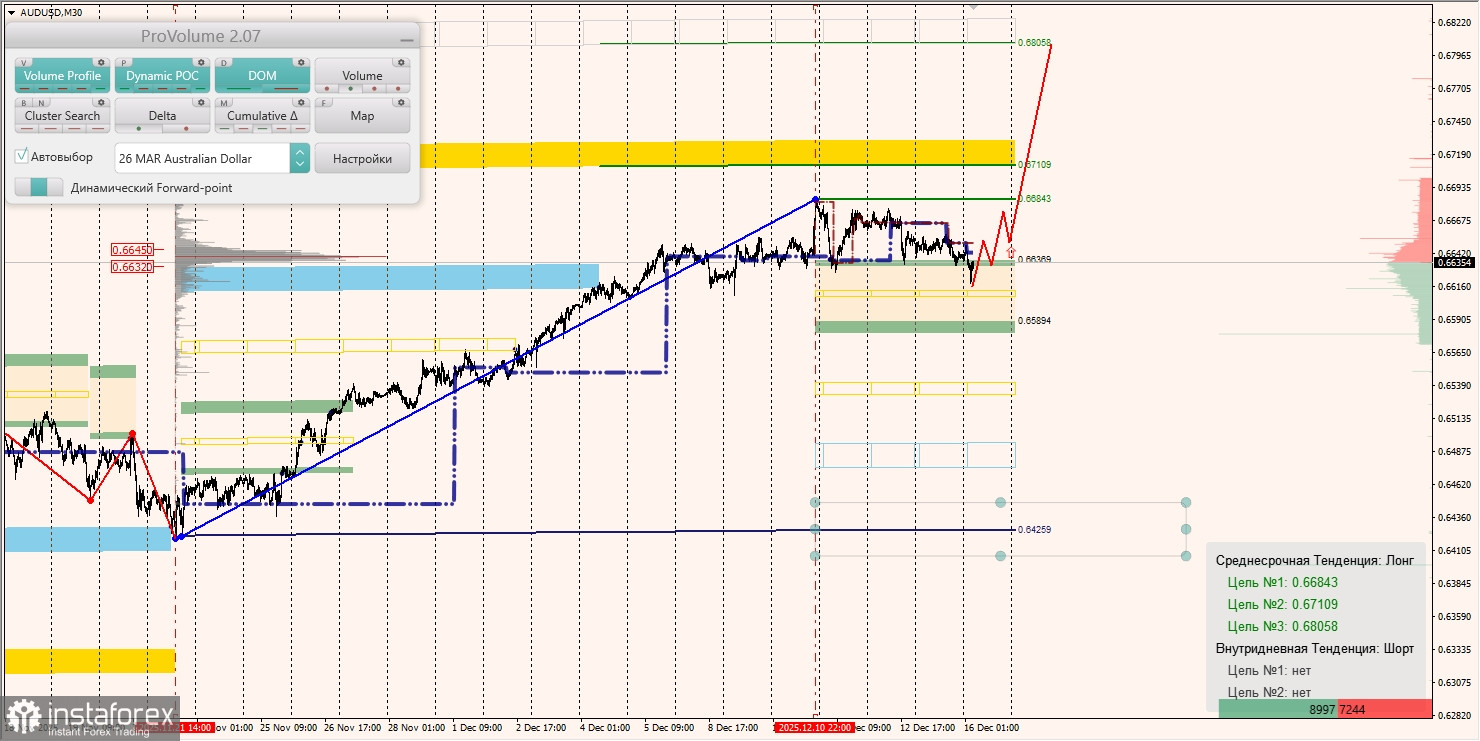1480x741 pixels.
Task: Open the Map settings gear
Action: tap(401, 102)
